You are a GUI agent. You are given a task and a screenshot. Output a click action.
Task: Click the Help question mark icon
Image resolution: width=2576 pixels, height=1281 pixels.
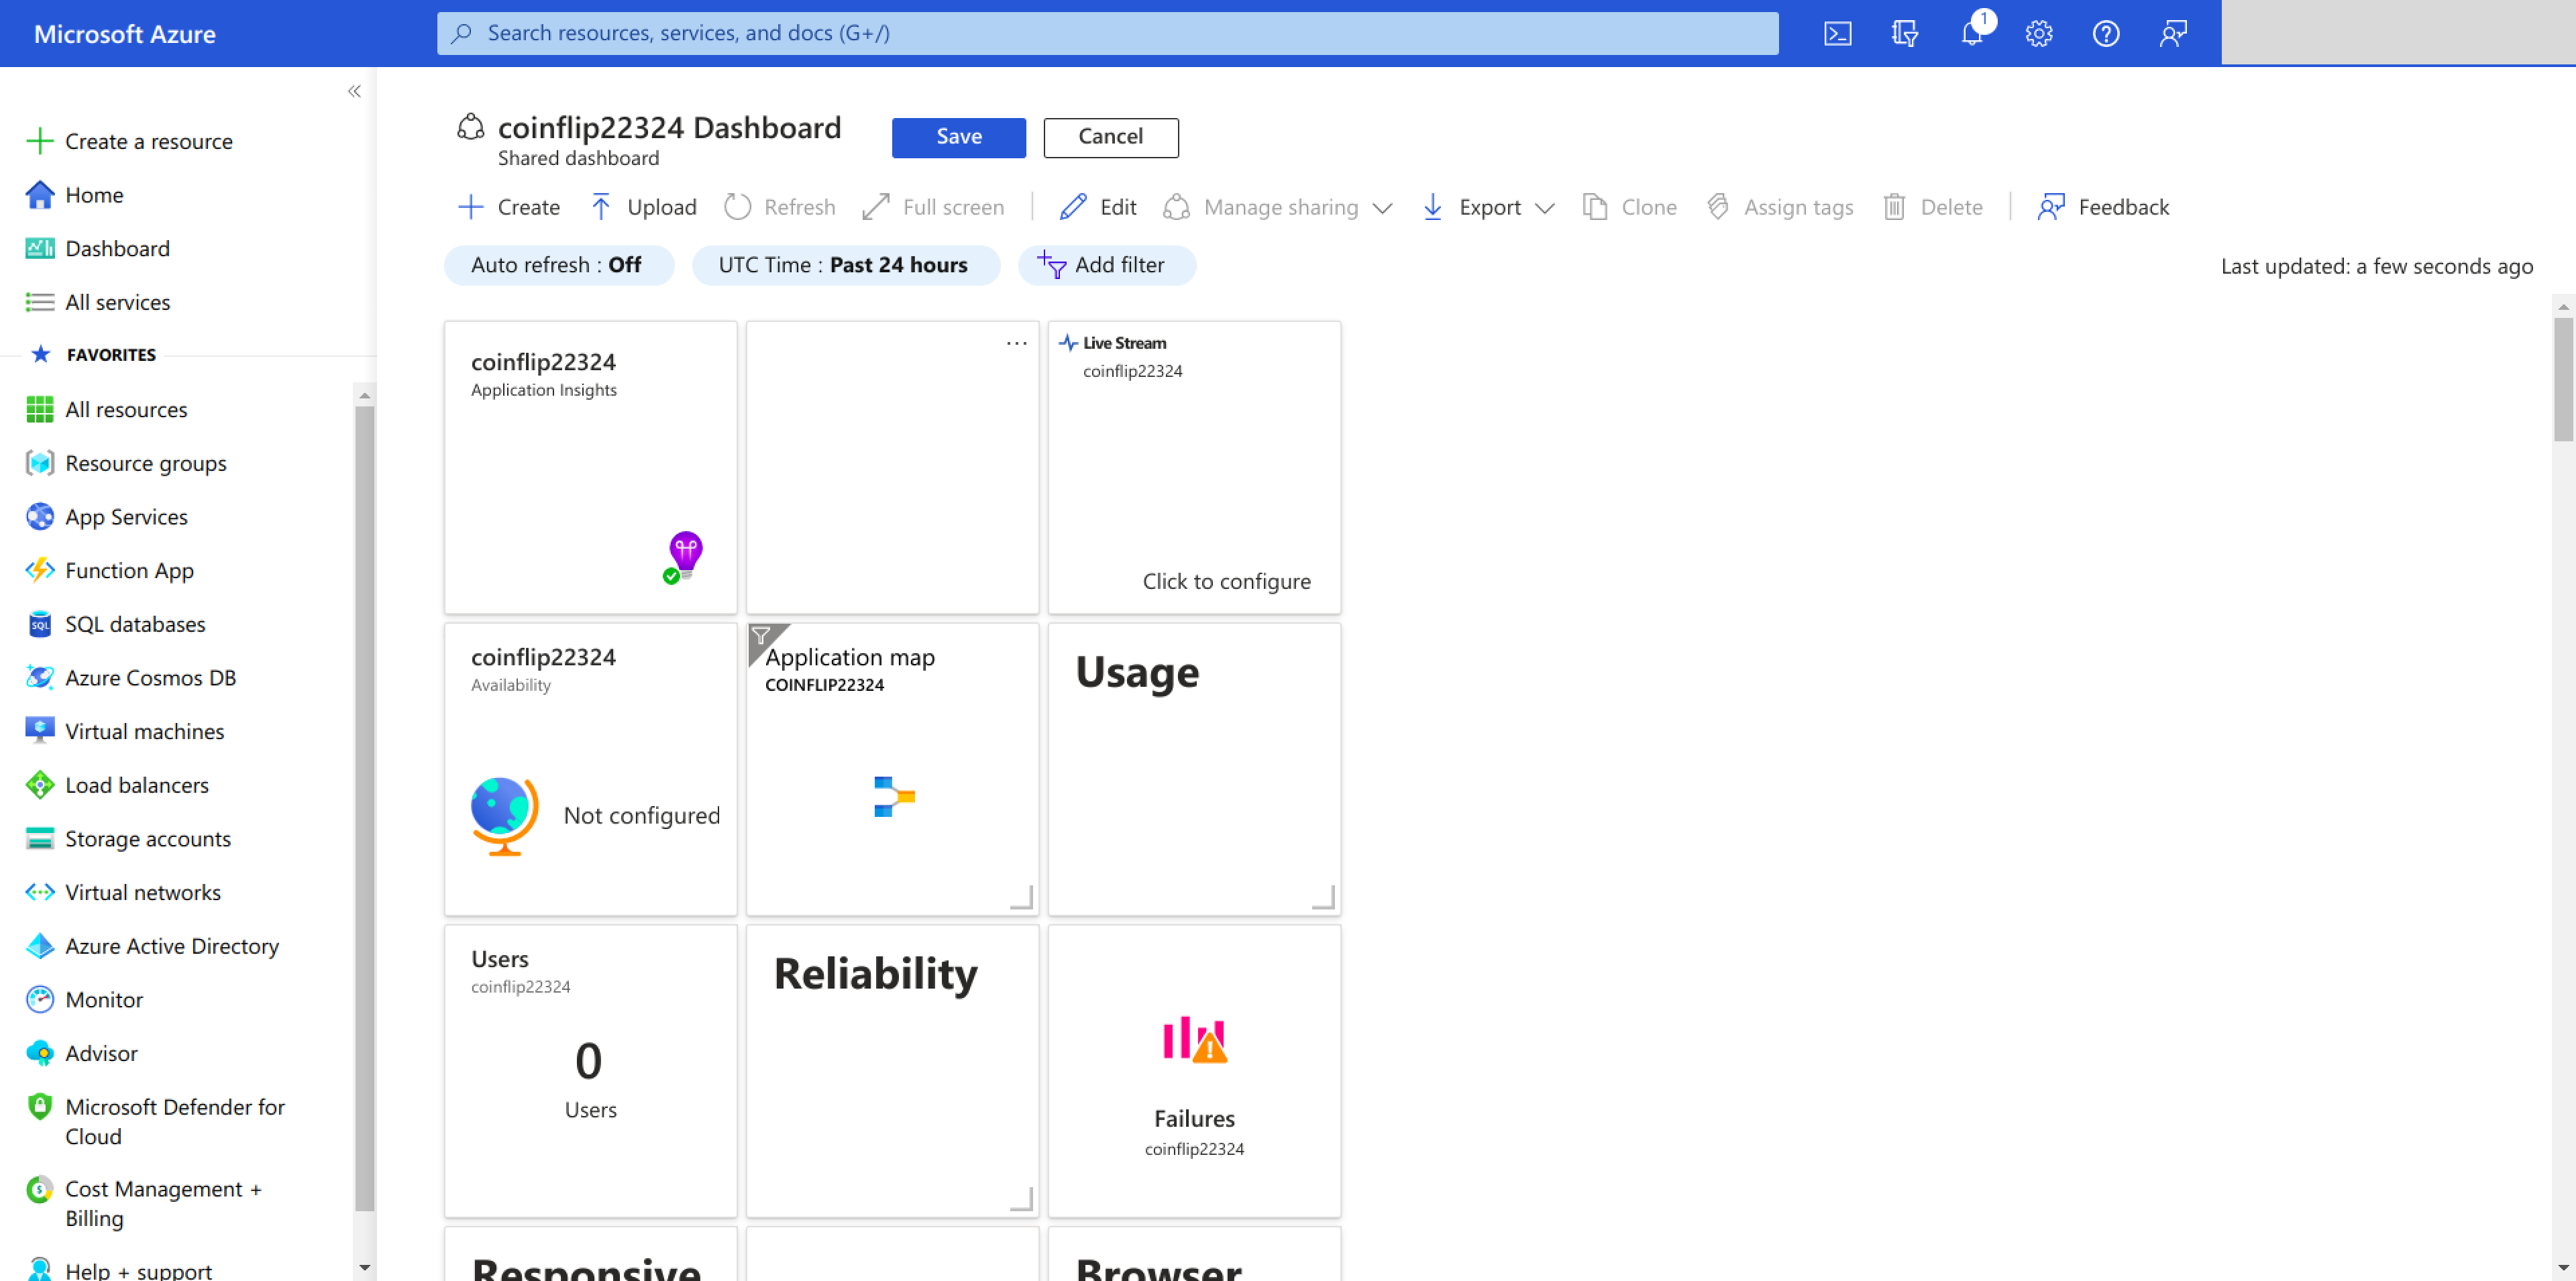coord(2105,33)
